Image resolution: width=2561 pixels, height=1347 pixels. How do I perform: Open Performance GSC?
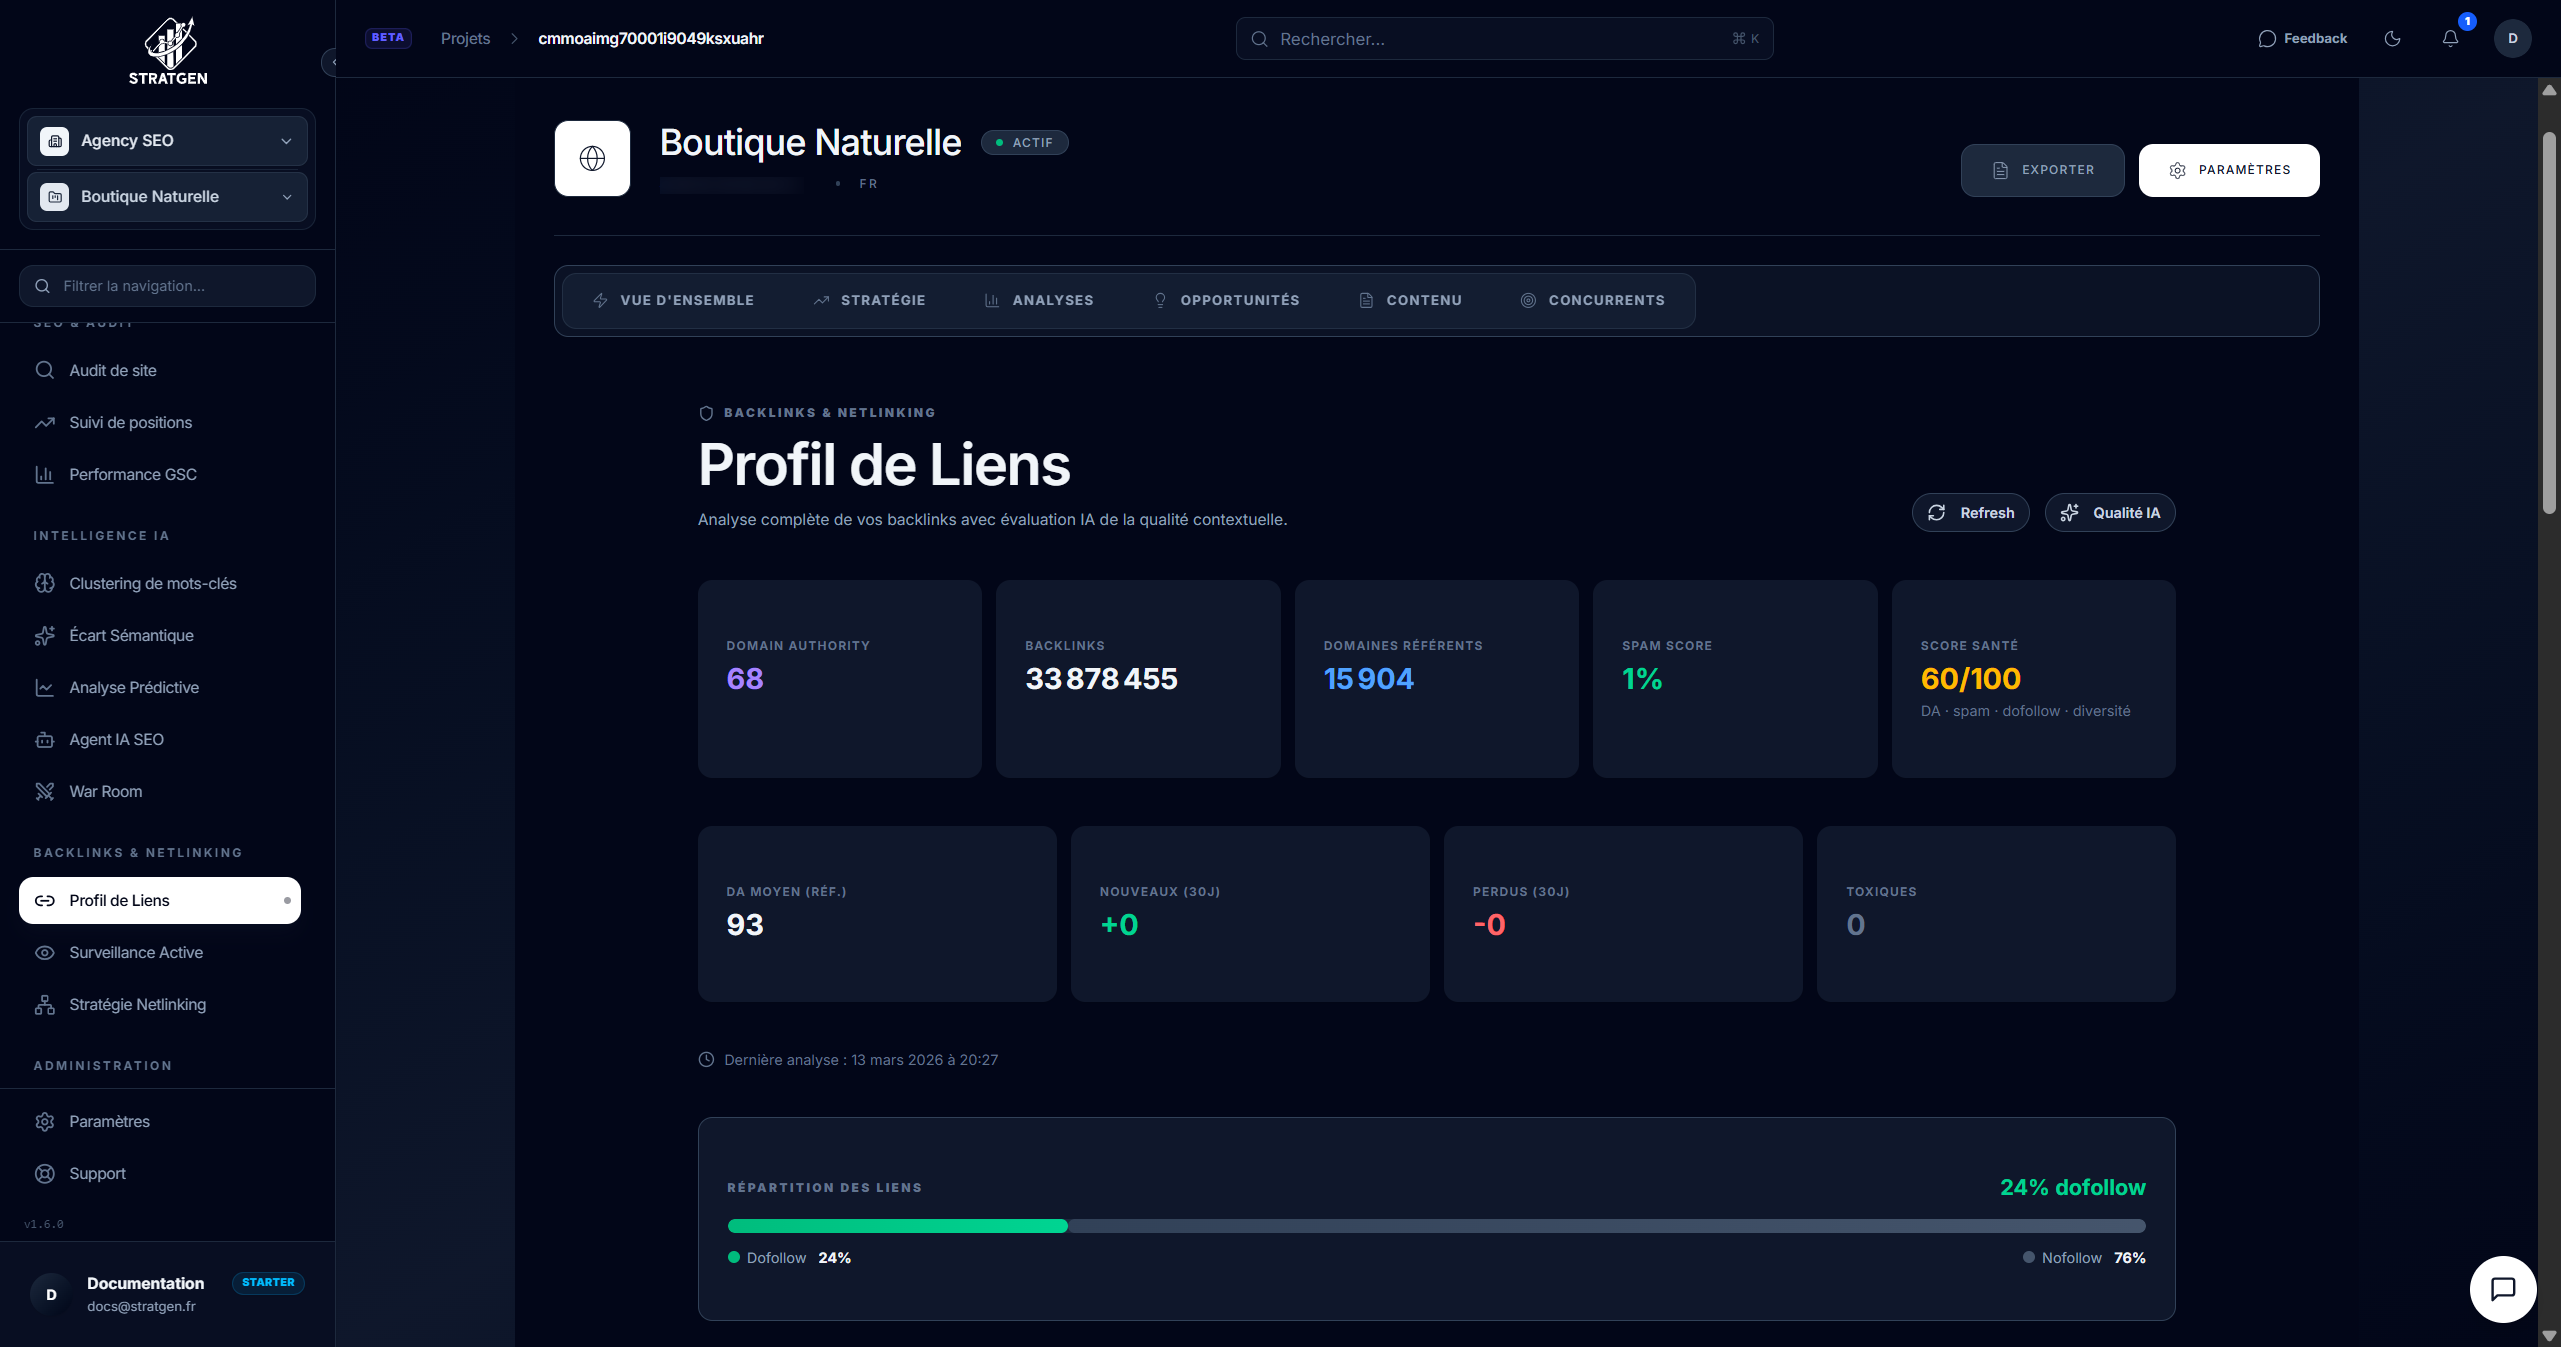point(132,474)
